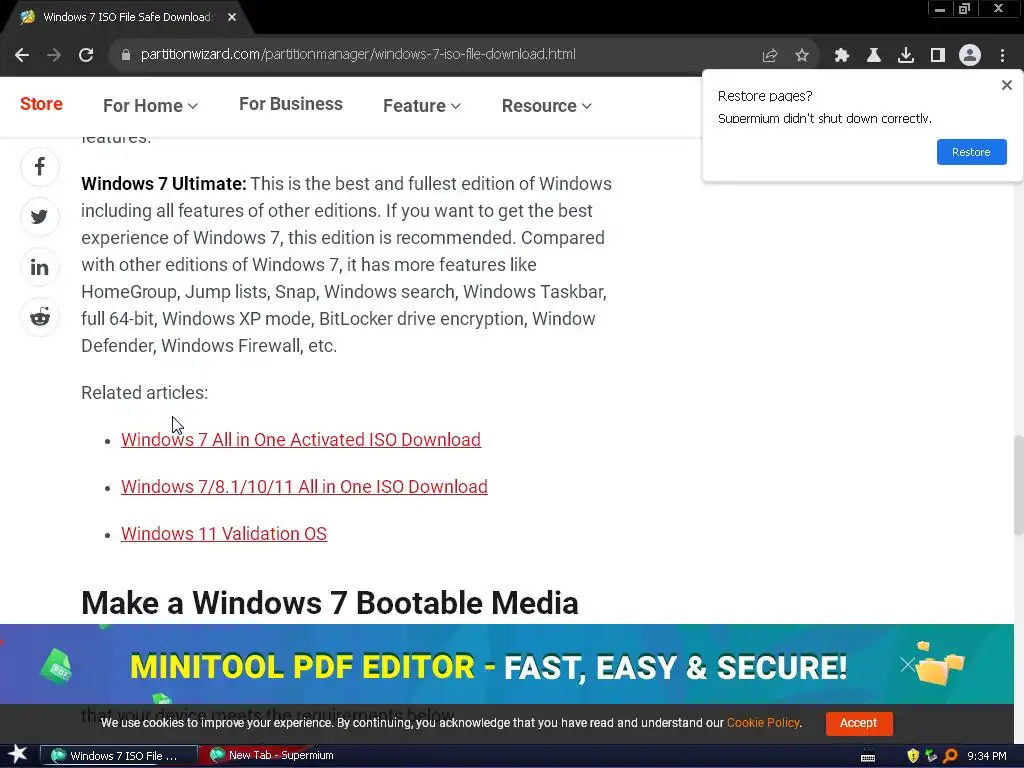Click the magnifier tray icon
Viewport: 1024px width, 768px height.
[950, 756]
